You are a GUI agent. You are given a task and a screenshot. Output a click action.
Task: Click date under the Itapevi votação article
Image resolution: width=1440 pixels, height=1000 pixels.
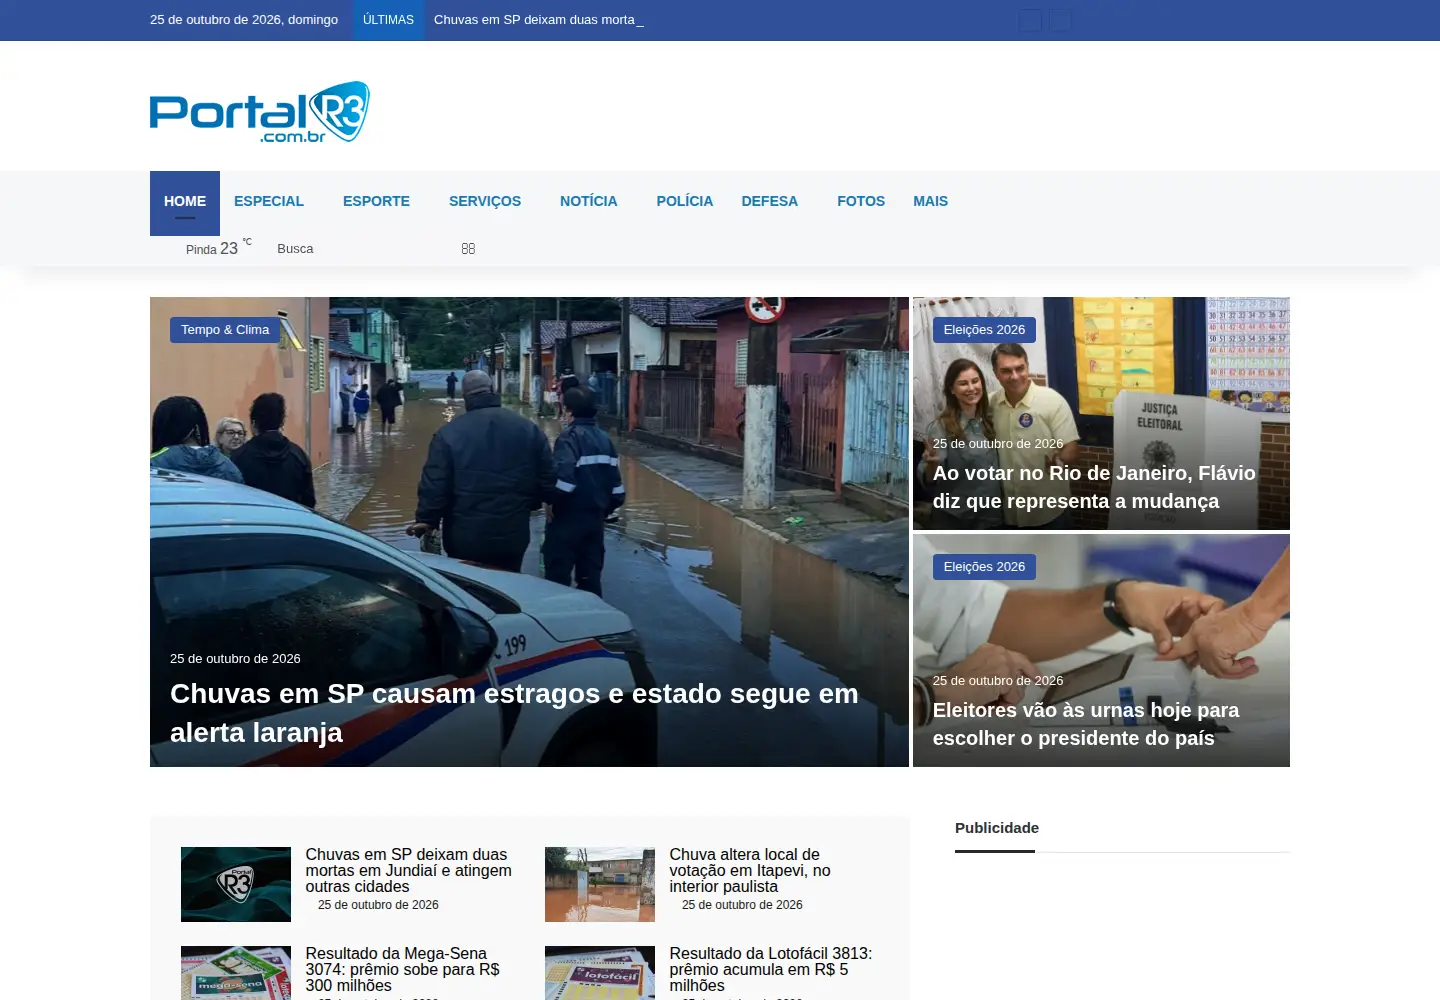(x=742, y=905)
